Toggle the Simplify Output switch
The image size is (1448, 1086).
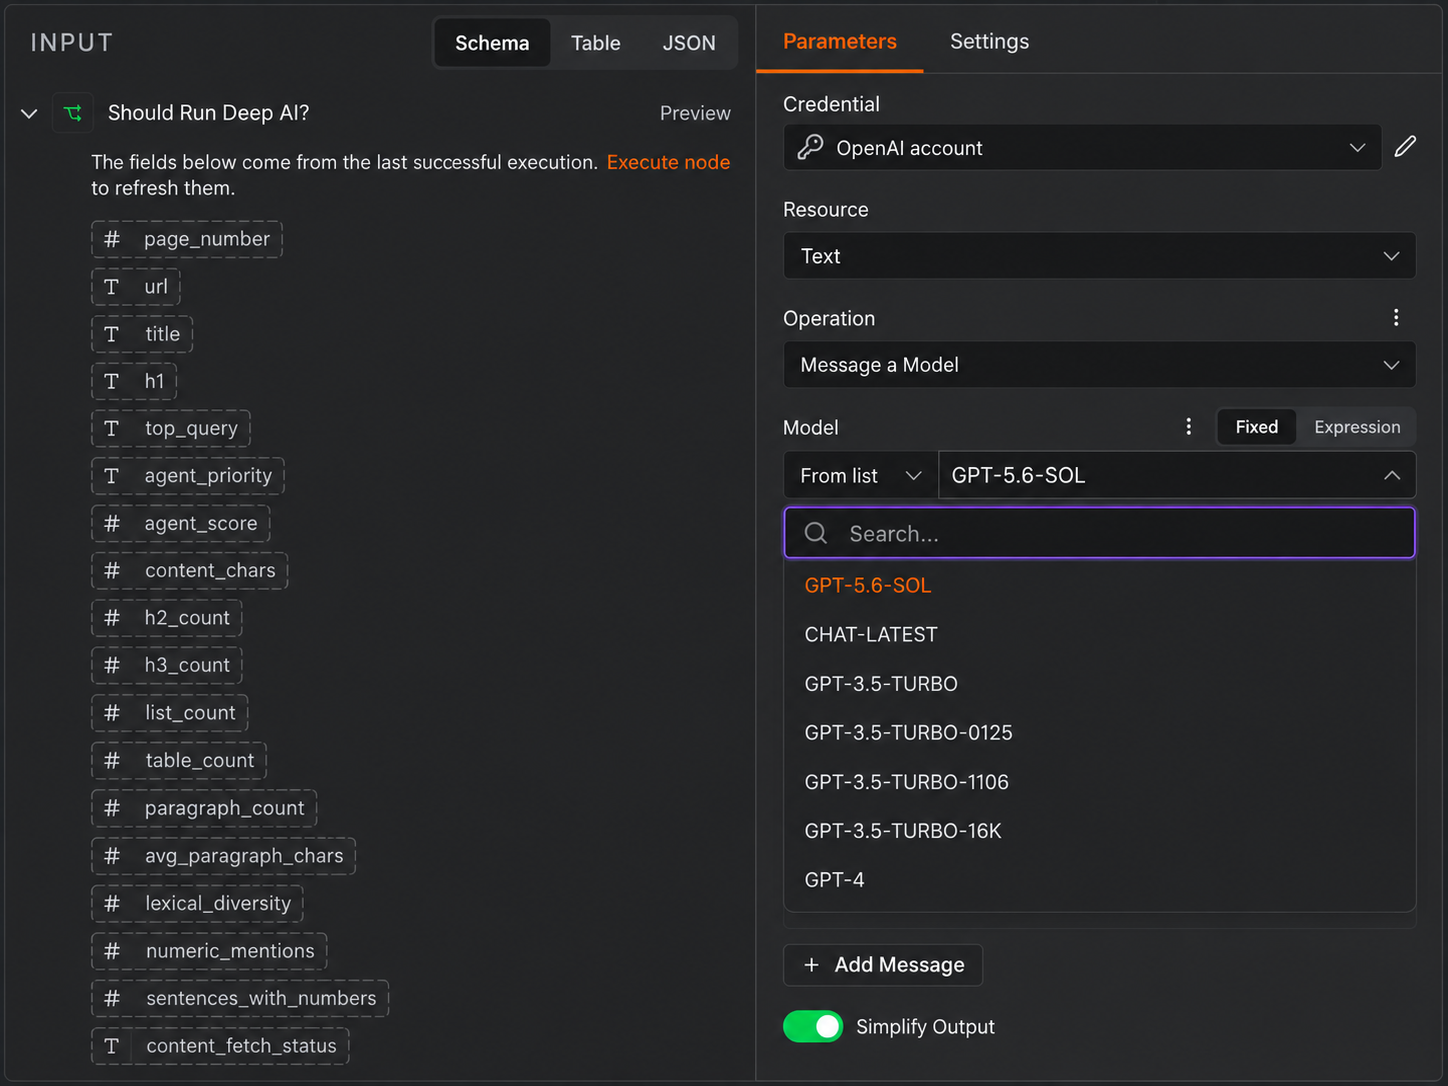coord(813,1027)
